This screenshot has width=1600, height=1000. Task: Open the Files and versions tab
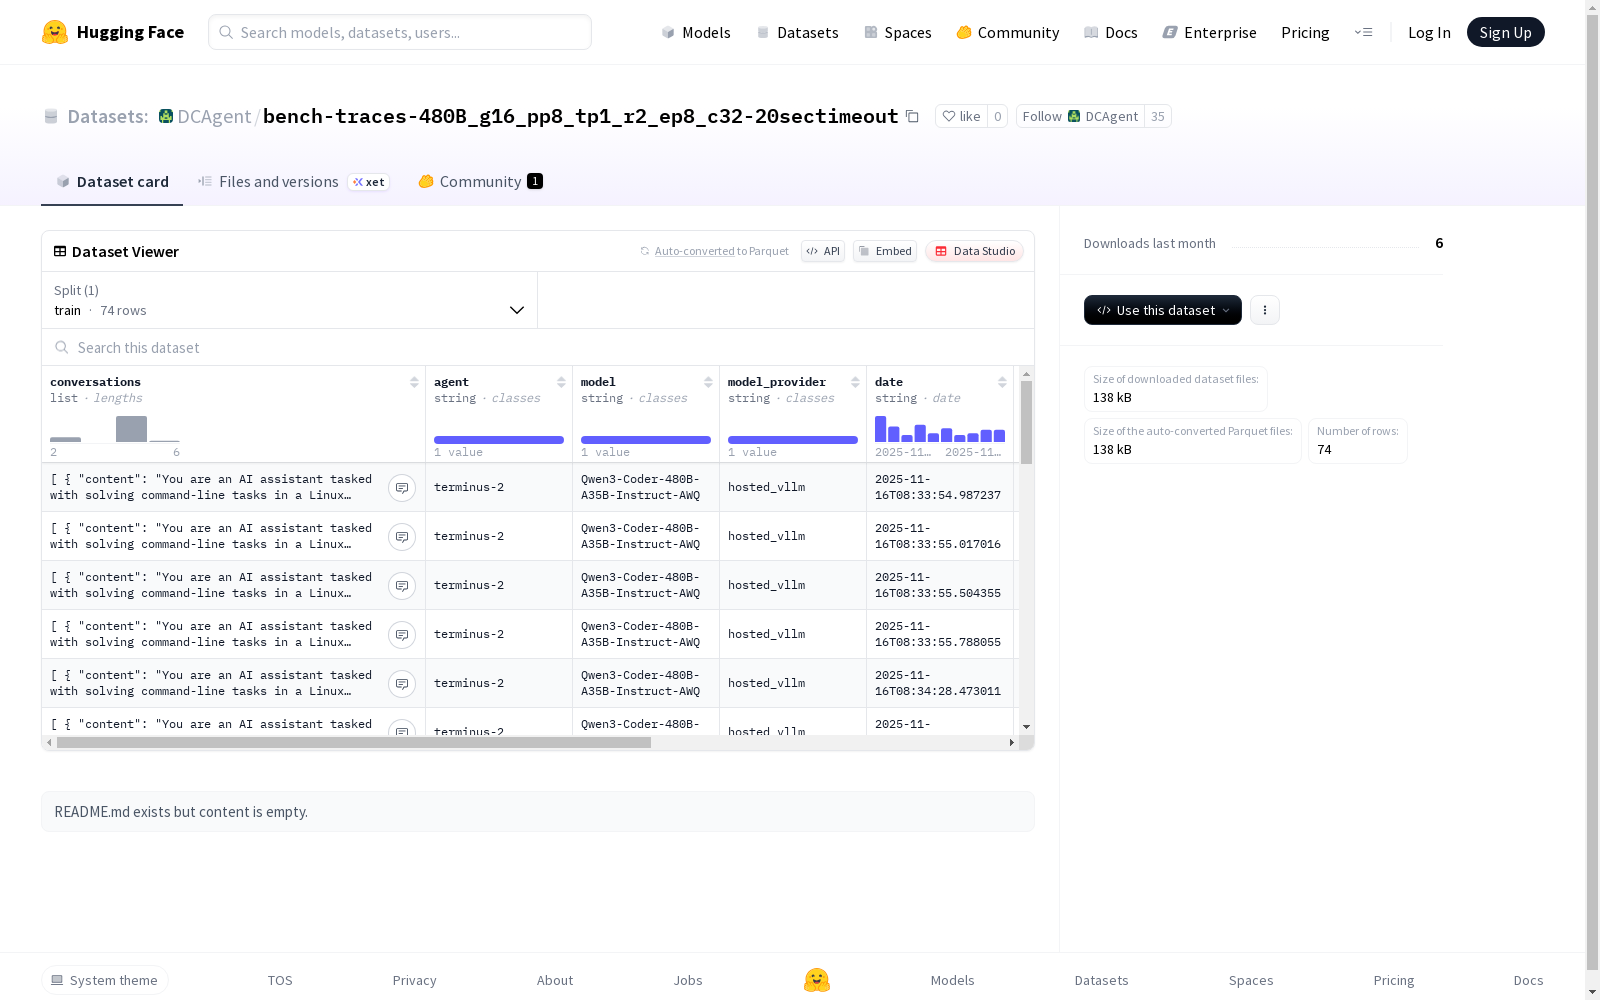[293, 181]
